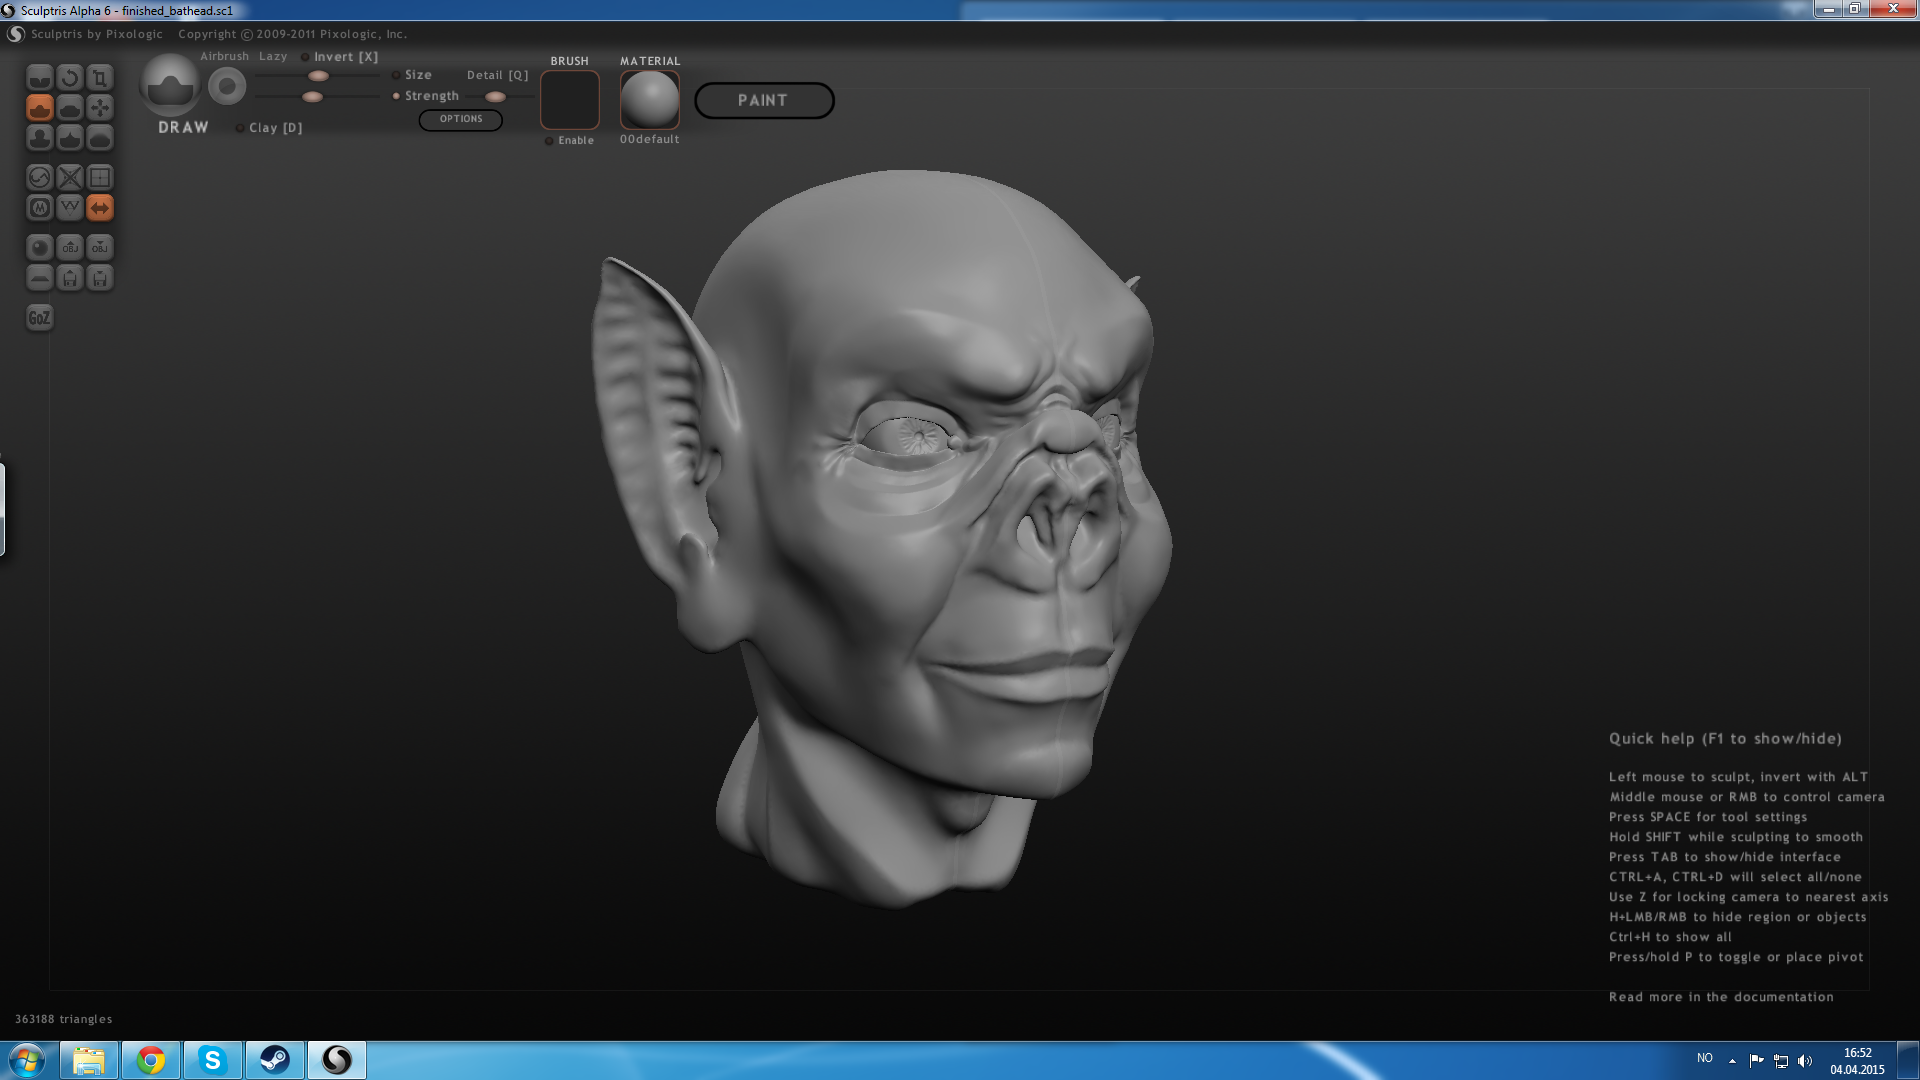Open the 00default material selector
1920x1080 pixels.
pyautogui.click(x=649, y=100)
